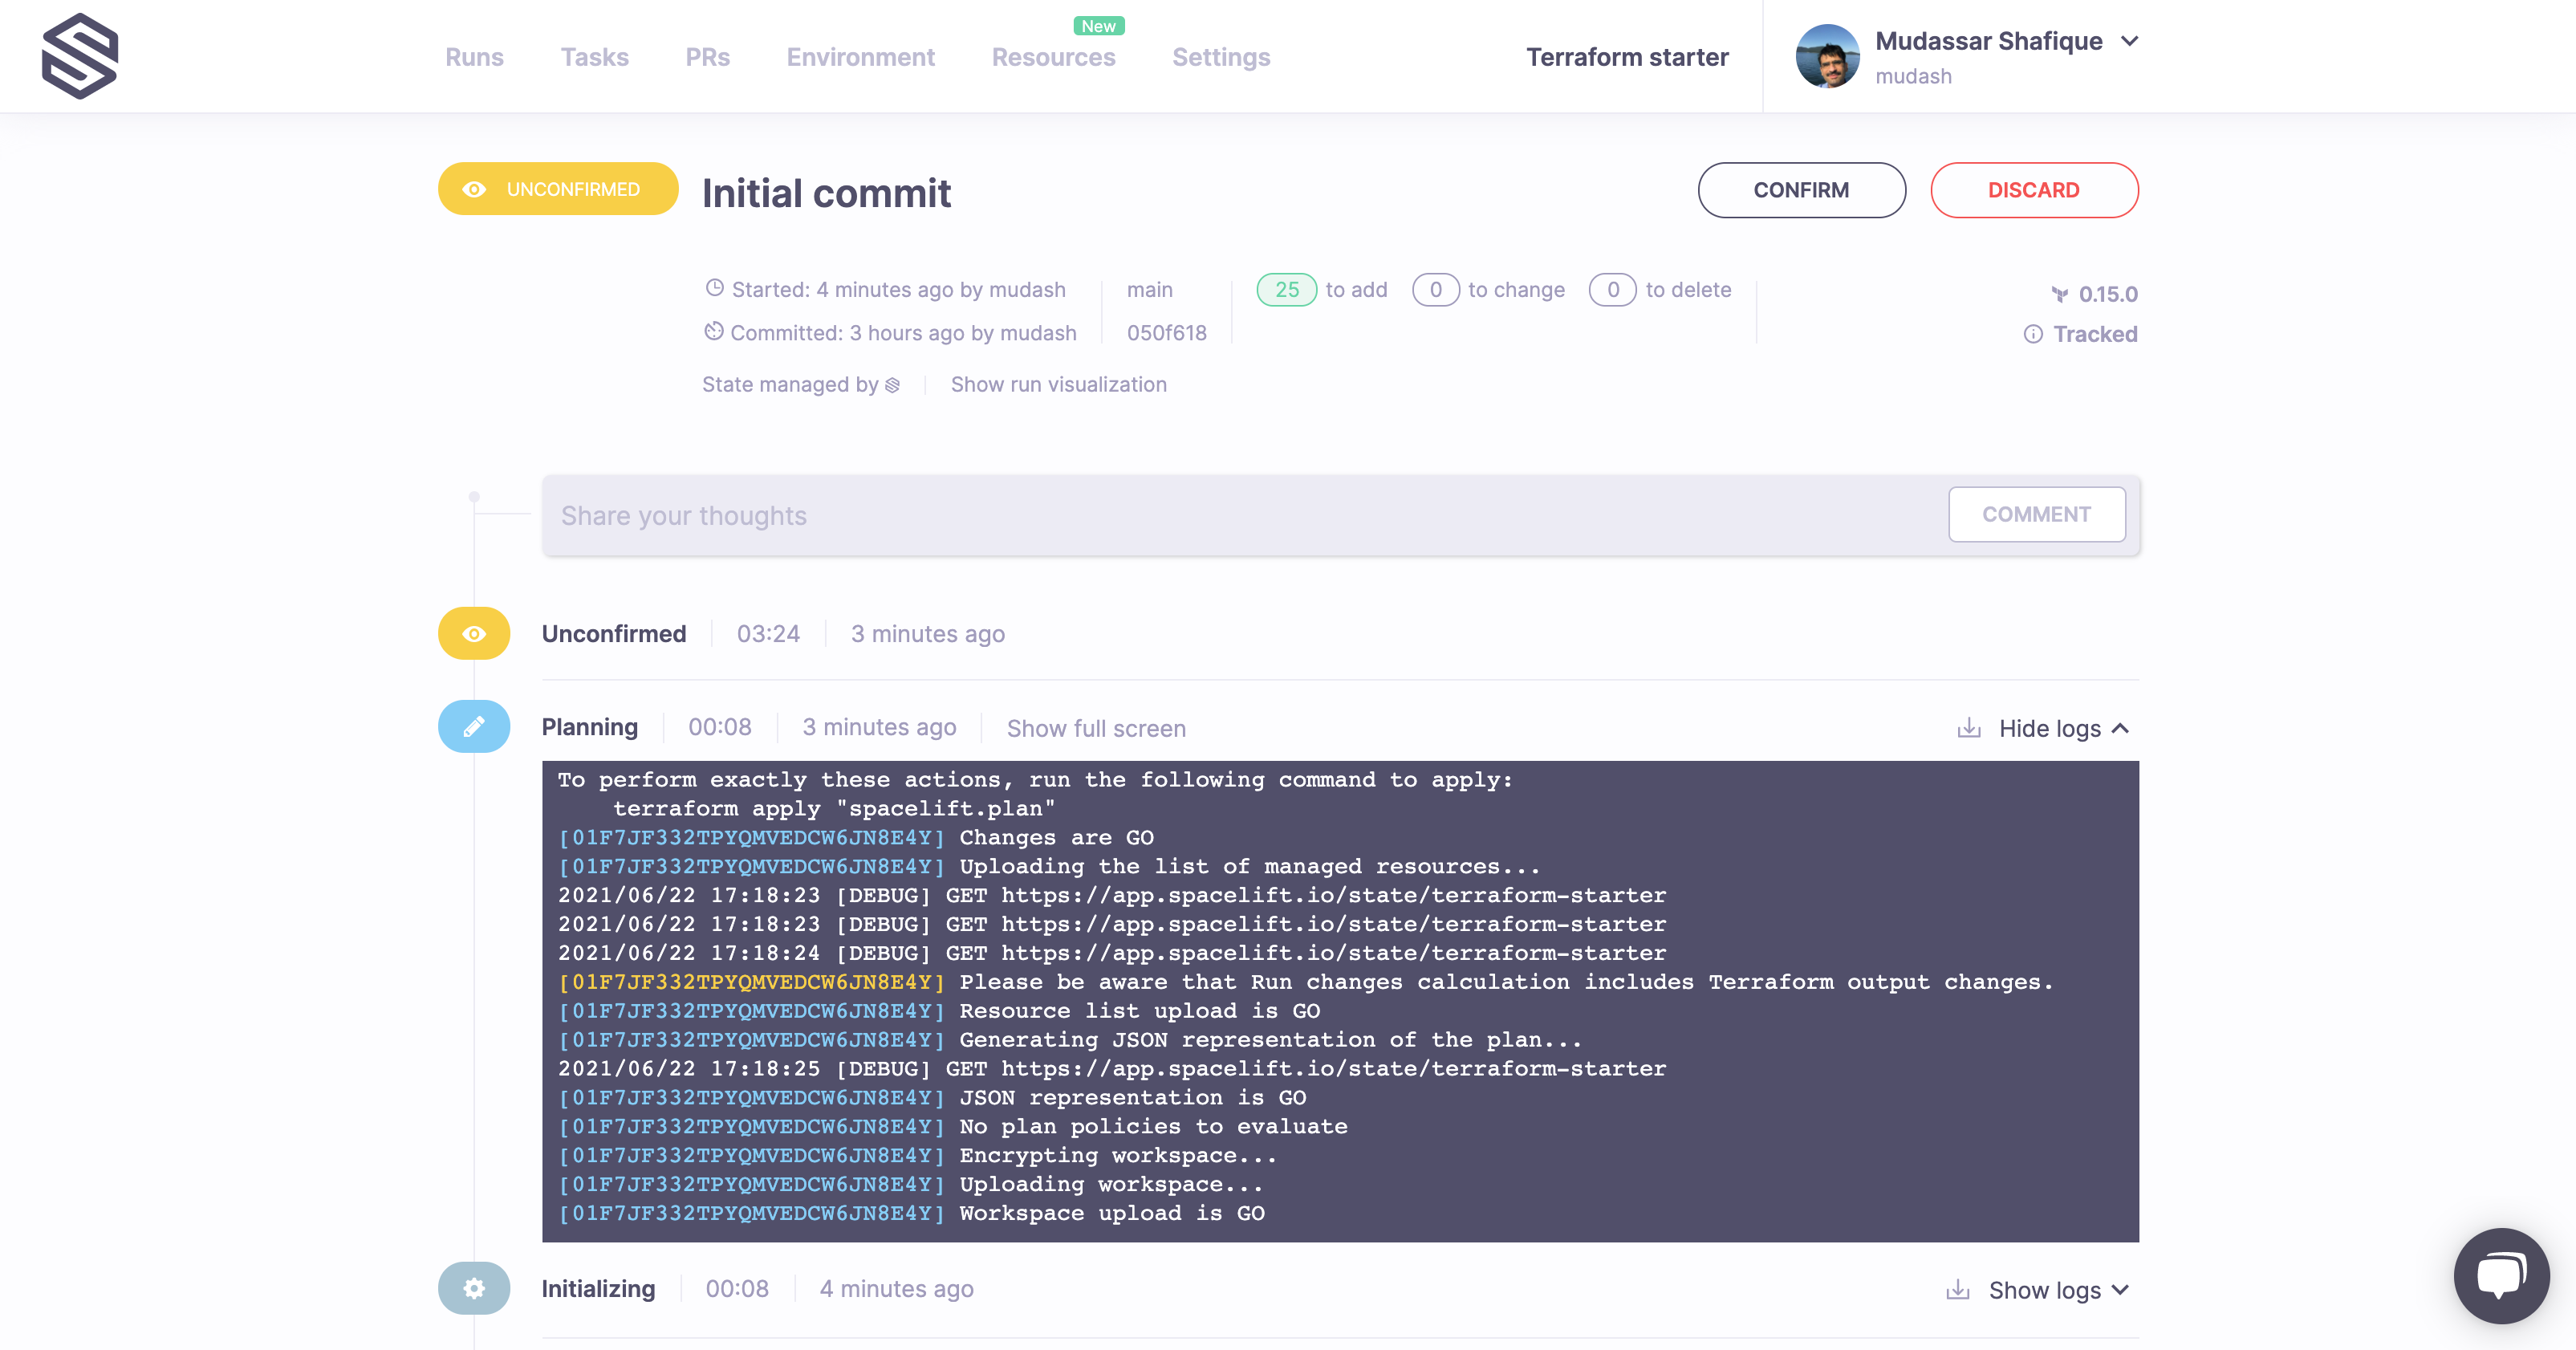The height and width of the screenshot is (1350, 2576).
Task: Click the state managed by Spacelift icon
Action: coord(891,385)
